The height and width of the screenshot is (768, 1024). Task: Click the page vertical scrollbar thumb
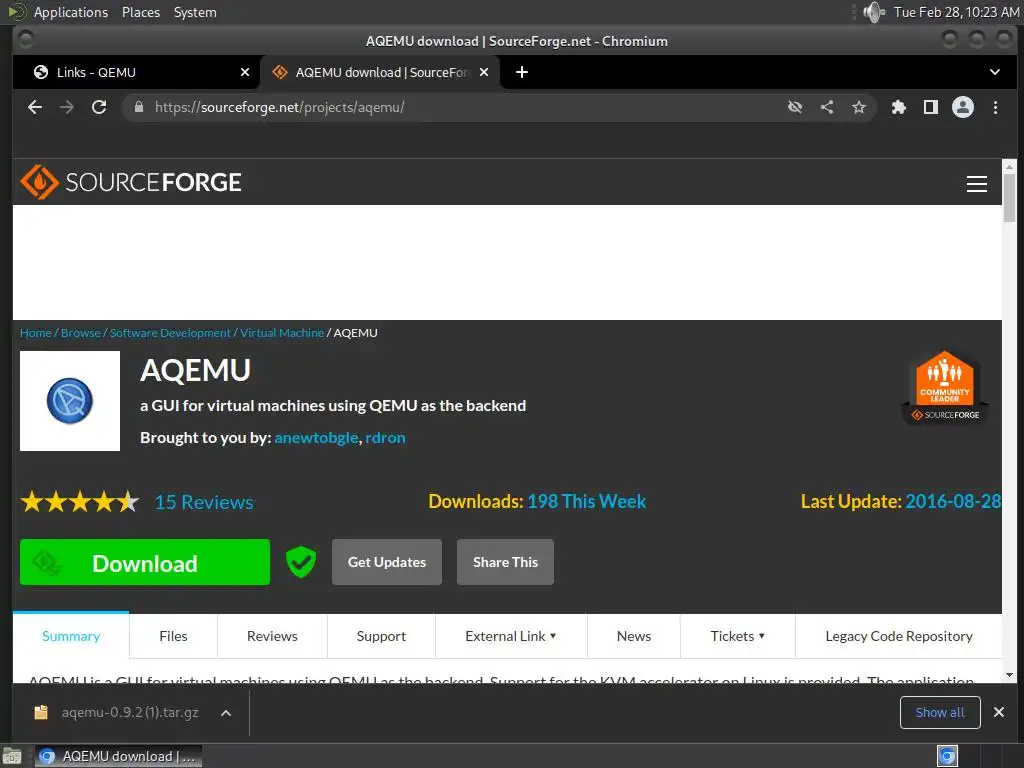[x=1010, y=198]
